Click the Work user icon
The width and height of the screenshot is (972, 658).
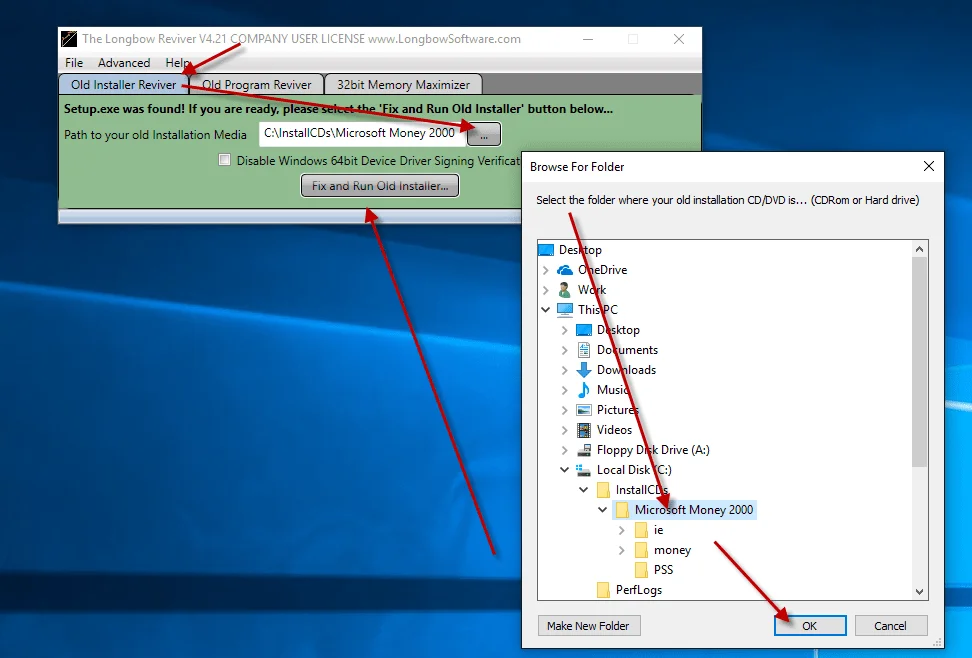pos(565,290)
